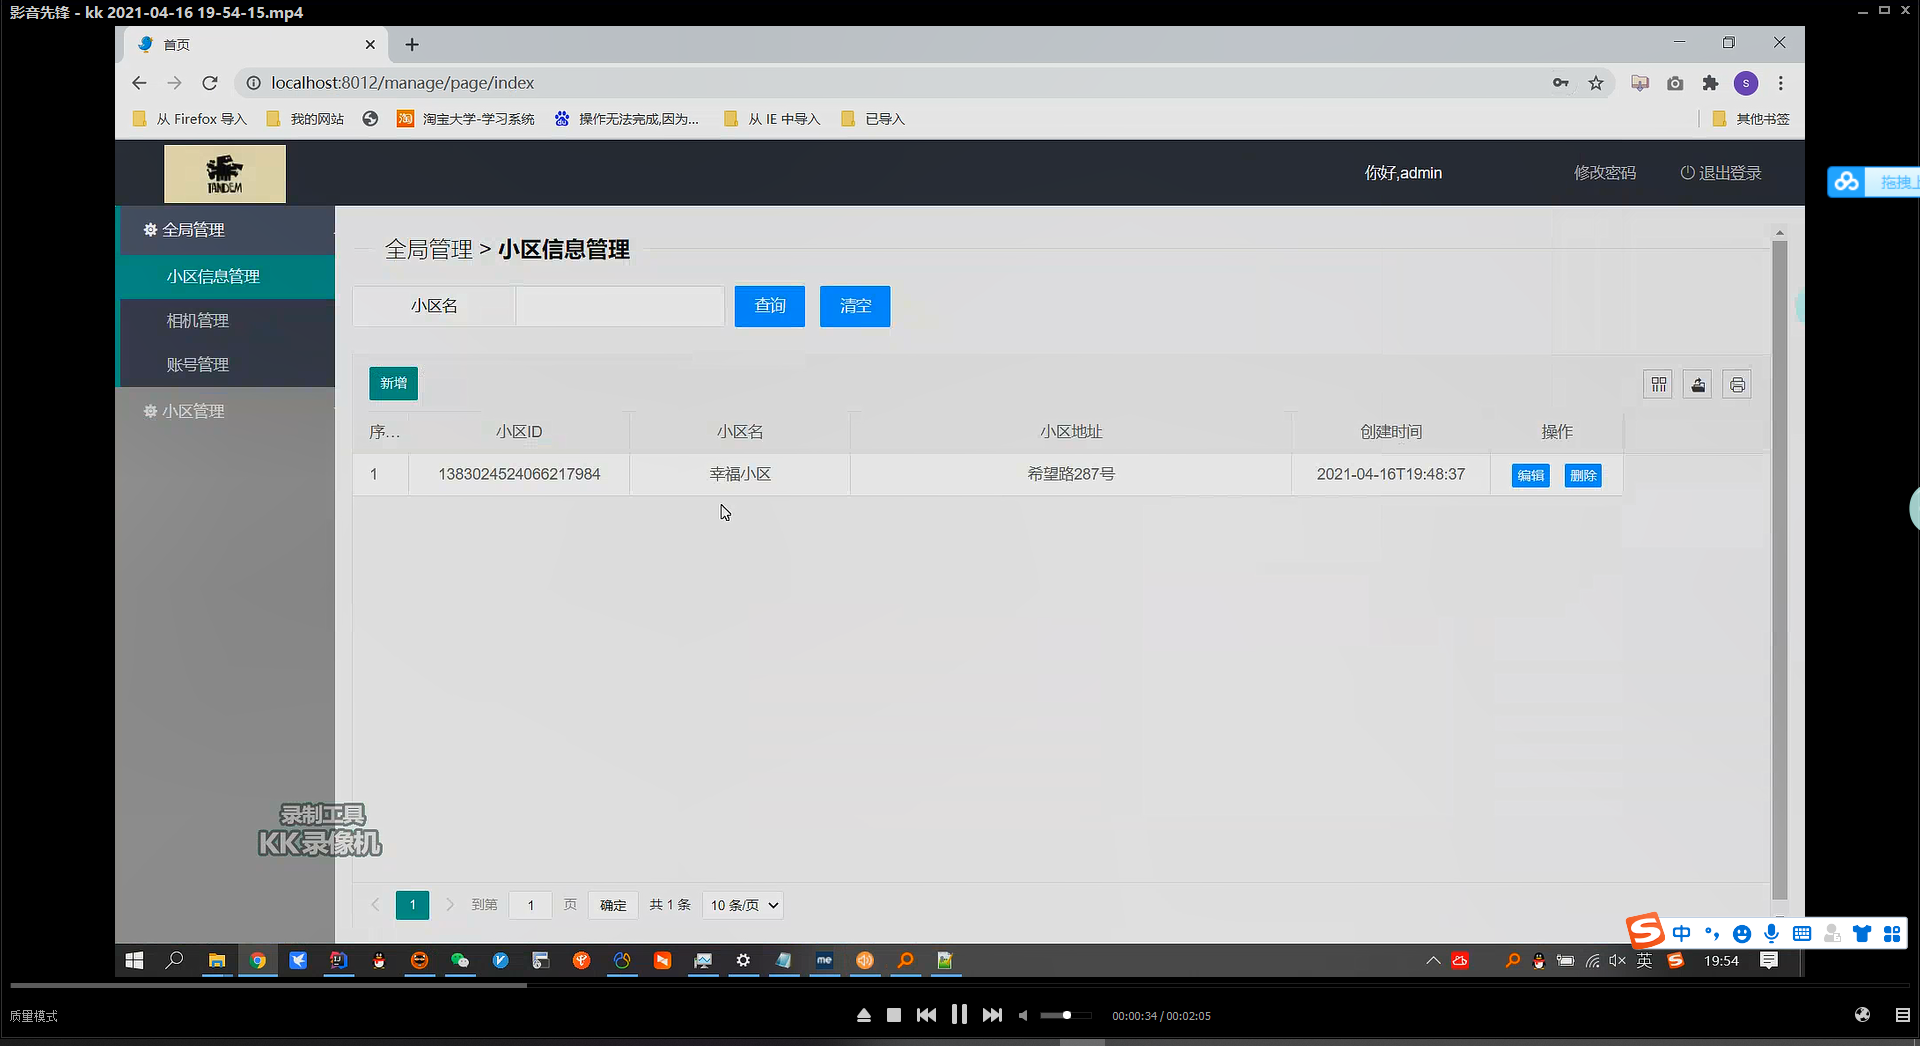The width and height of the screenshot is (1920, 1046).
Task: Open Windows Start menu
Action: coord(135,960)
